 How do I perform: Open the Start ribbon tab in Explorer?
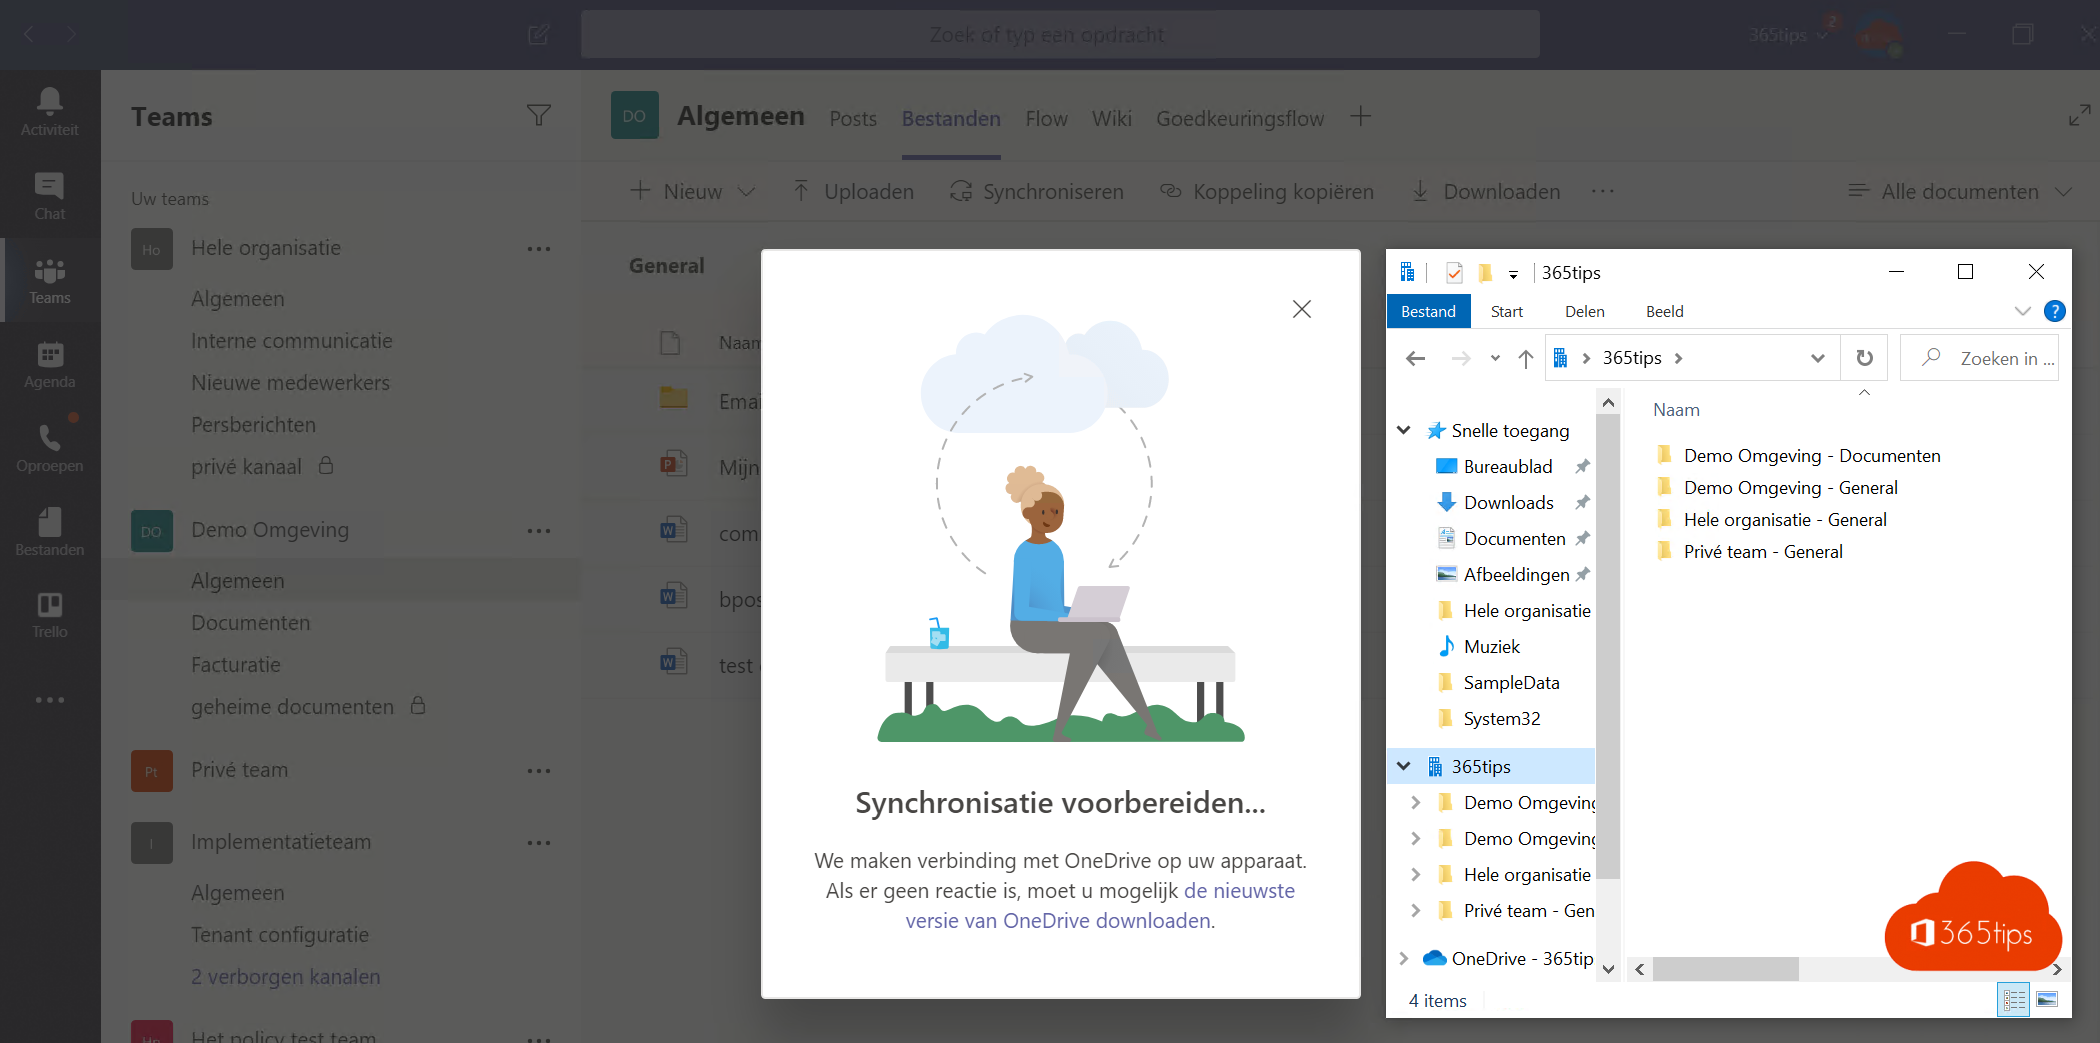(x=1507, y=311)
